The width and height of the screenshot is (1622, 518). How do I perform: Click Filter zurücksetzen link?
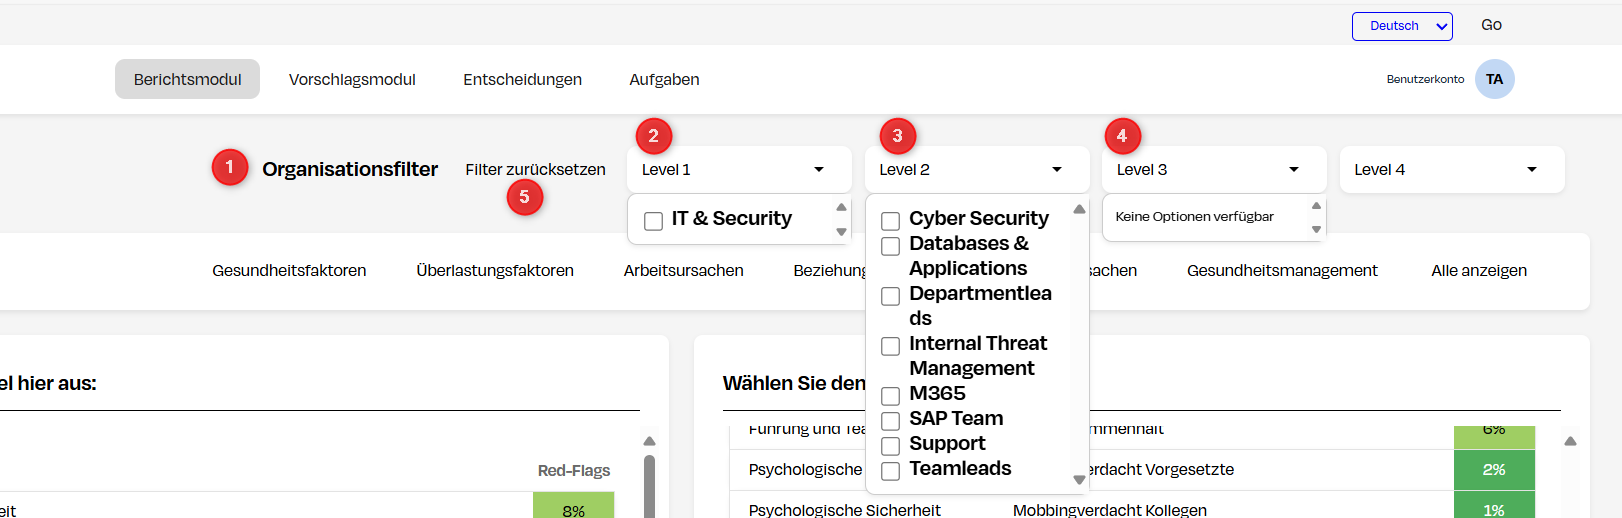(x=535, y=170)
